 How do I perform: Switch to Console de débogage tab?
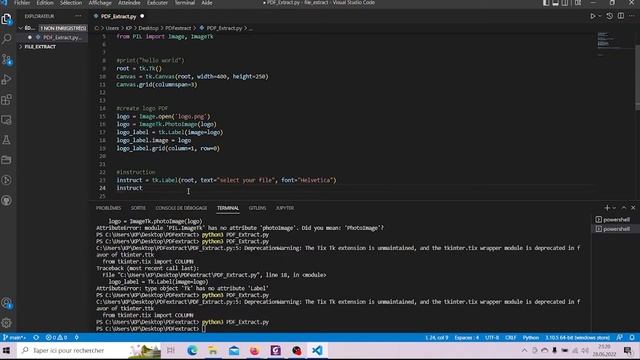181,208
